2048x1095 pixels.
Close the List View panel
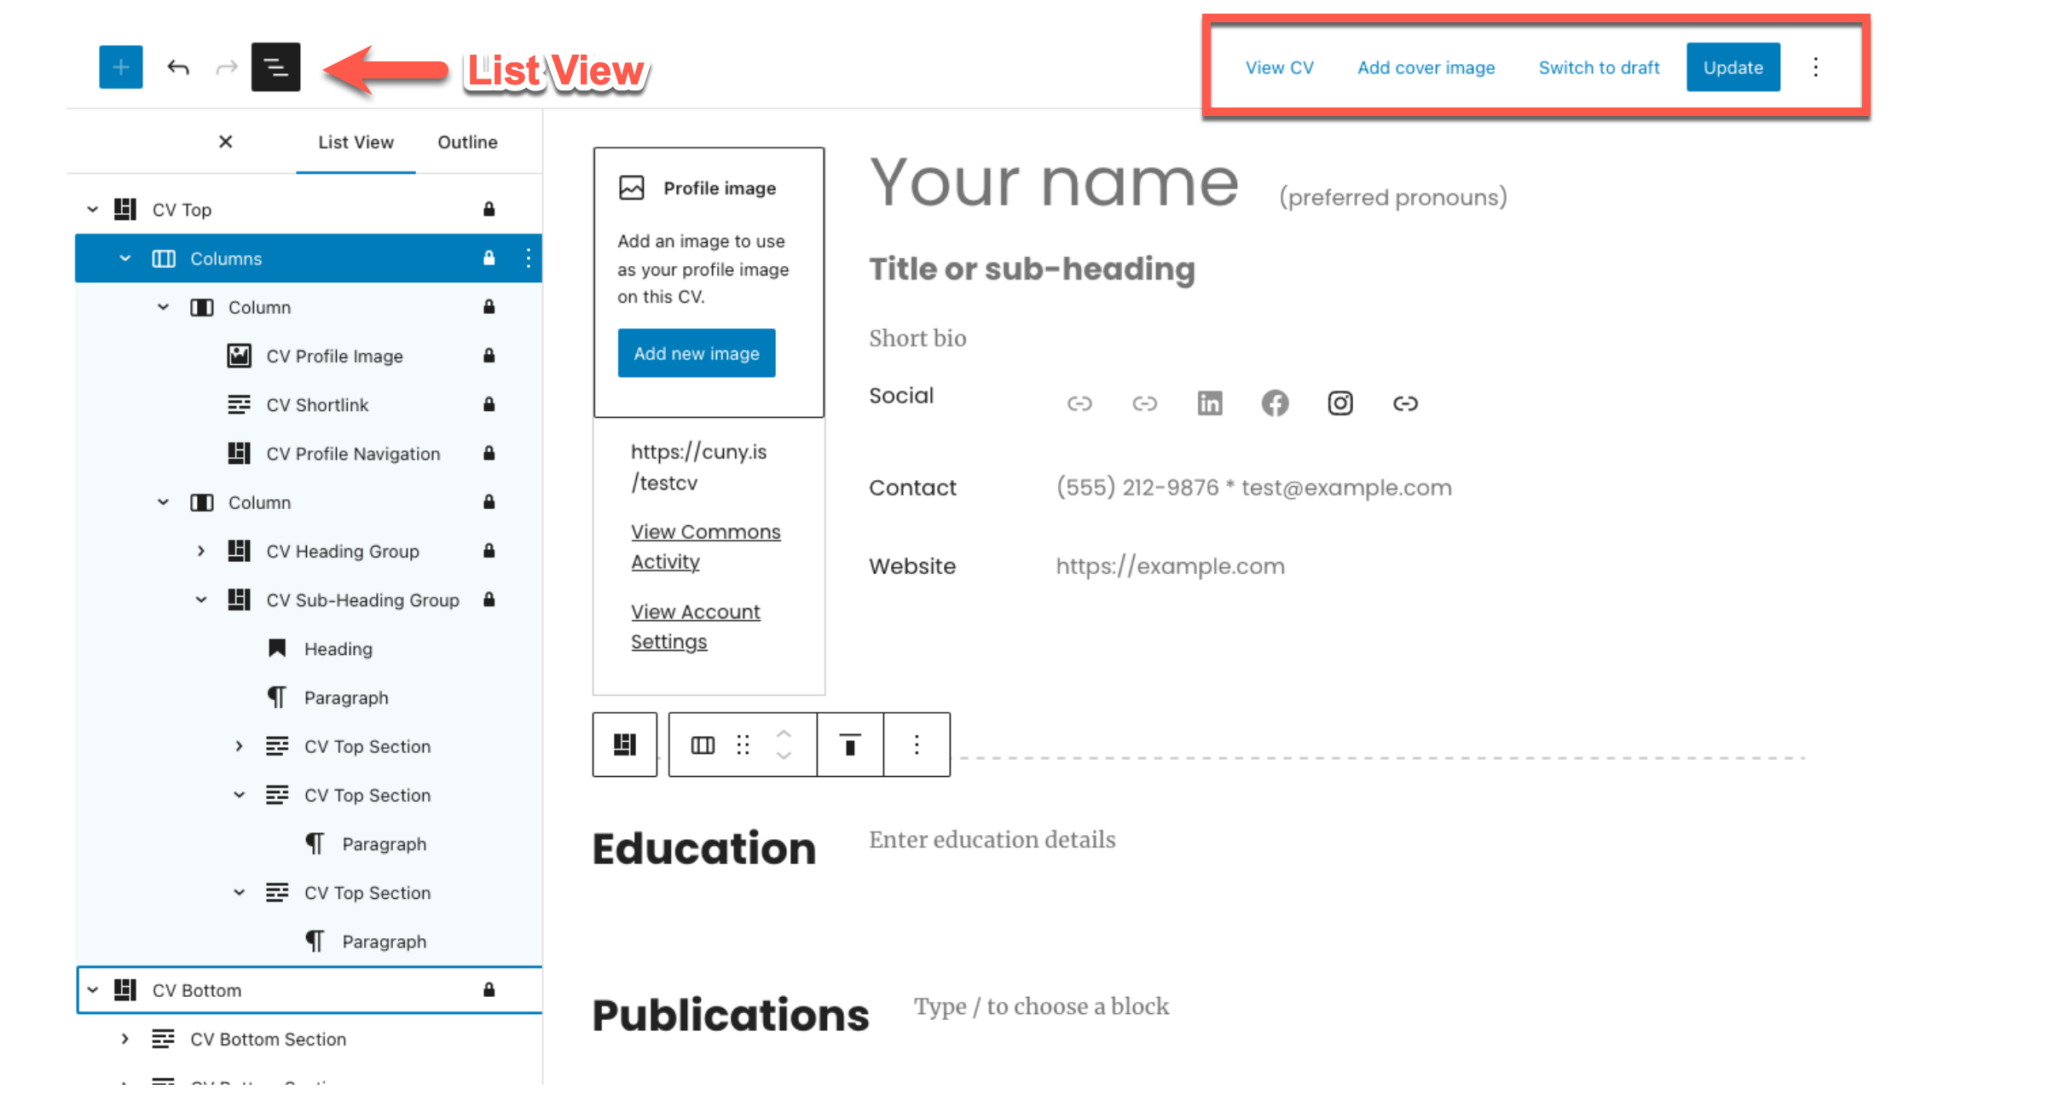(x=225, y=142)
